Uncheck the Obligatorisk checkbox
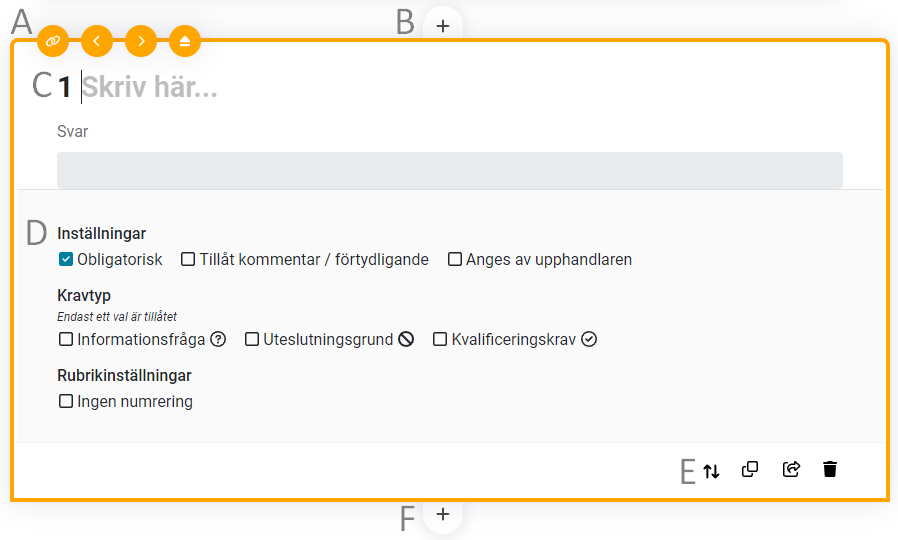Viewport: 898px width, 540px height. click(66, 260)
